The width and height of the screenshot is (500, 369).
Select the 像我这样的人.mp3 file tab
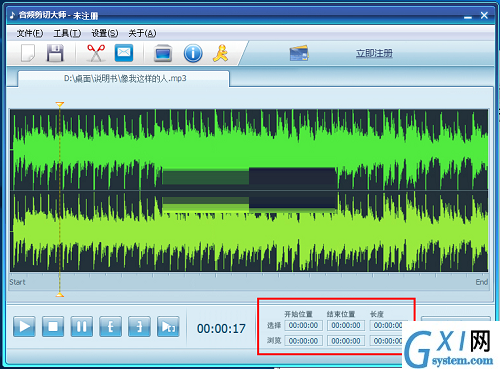124,79
